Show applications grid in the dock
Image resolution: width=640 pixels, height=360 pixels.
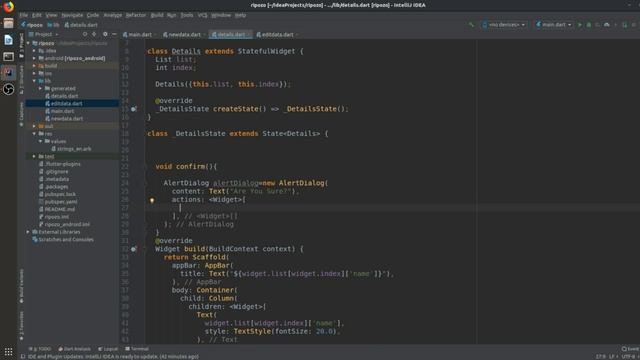click(8, 351)
